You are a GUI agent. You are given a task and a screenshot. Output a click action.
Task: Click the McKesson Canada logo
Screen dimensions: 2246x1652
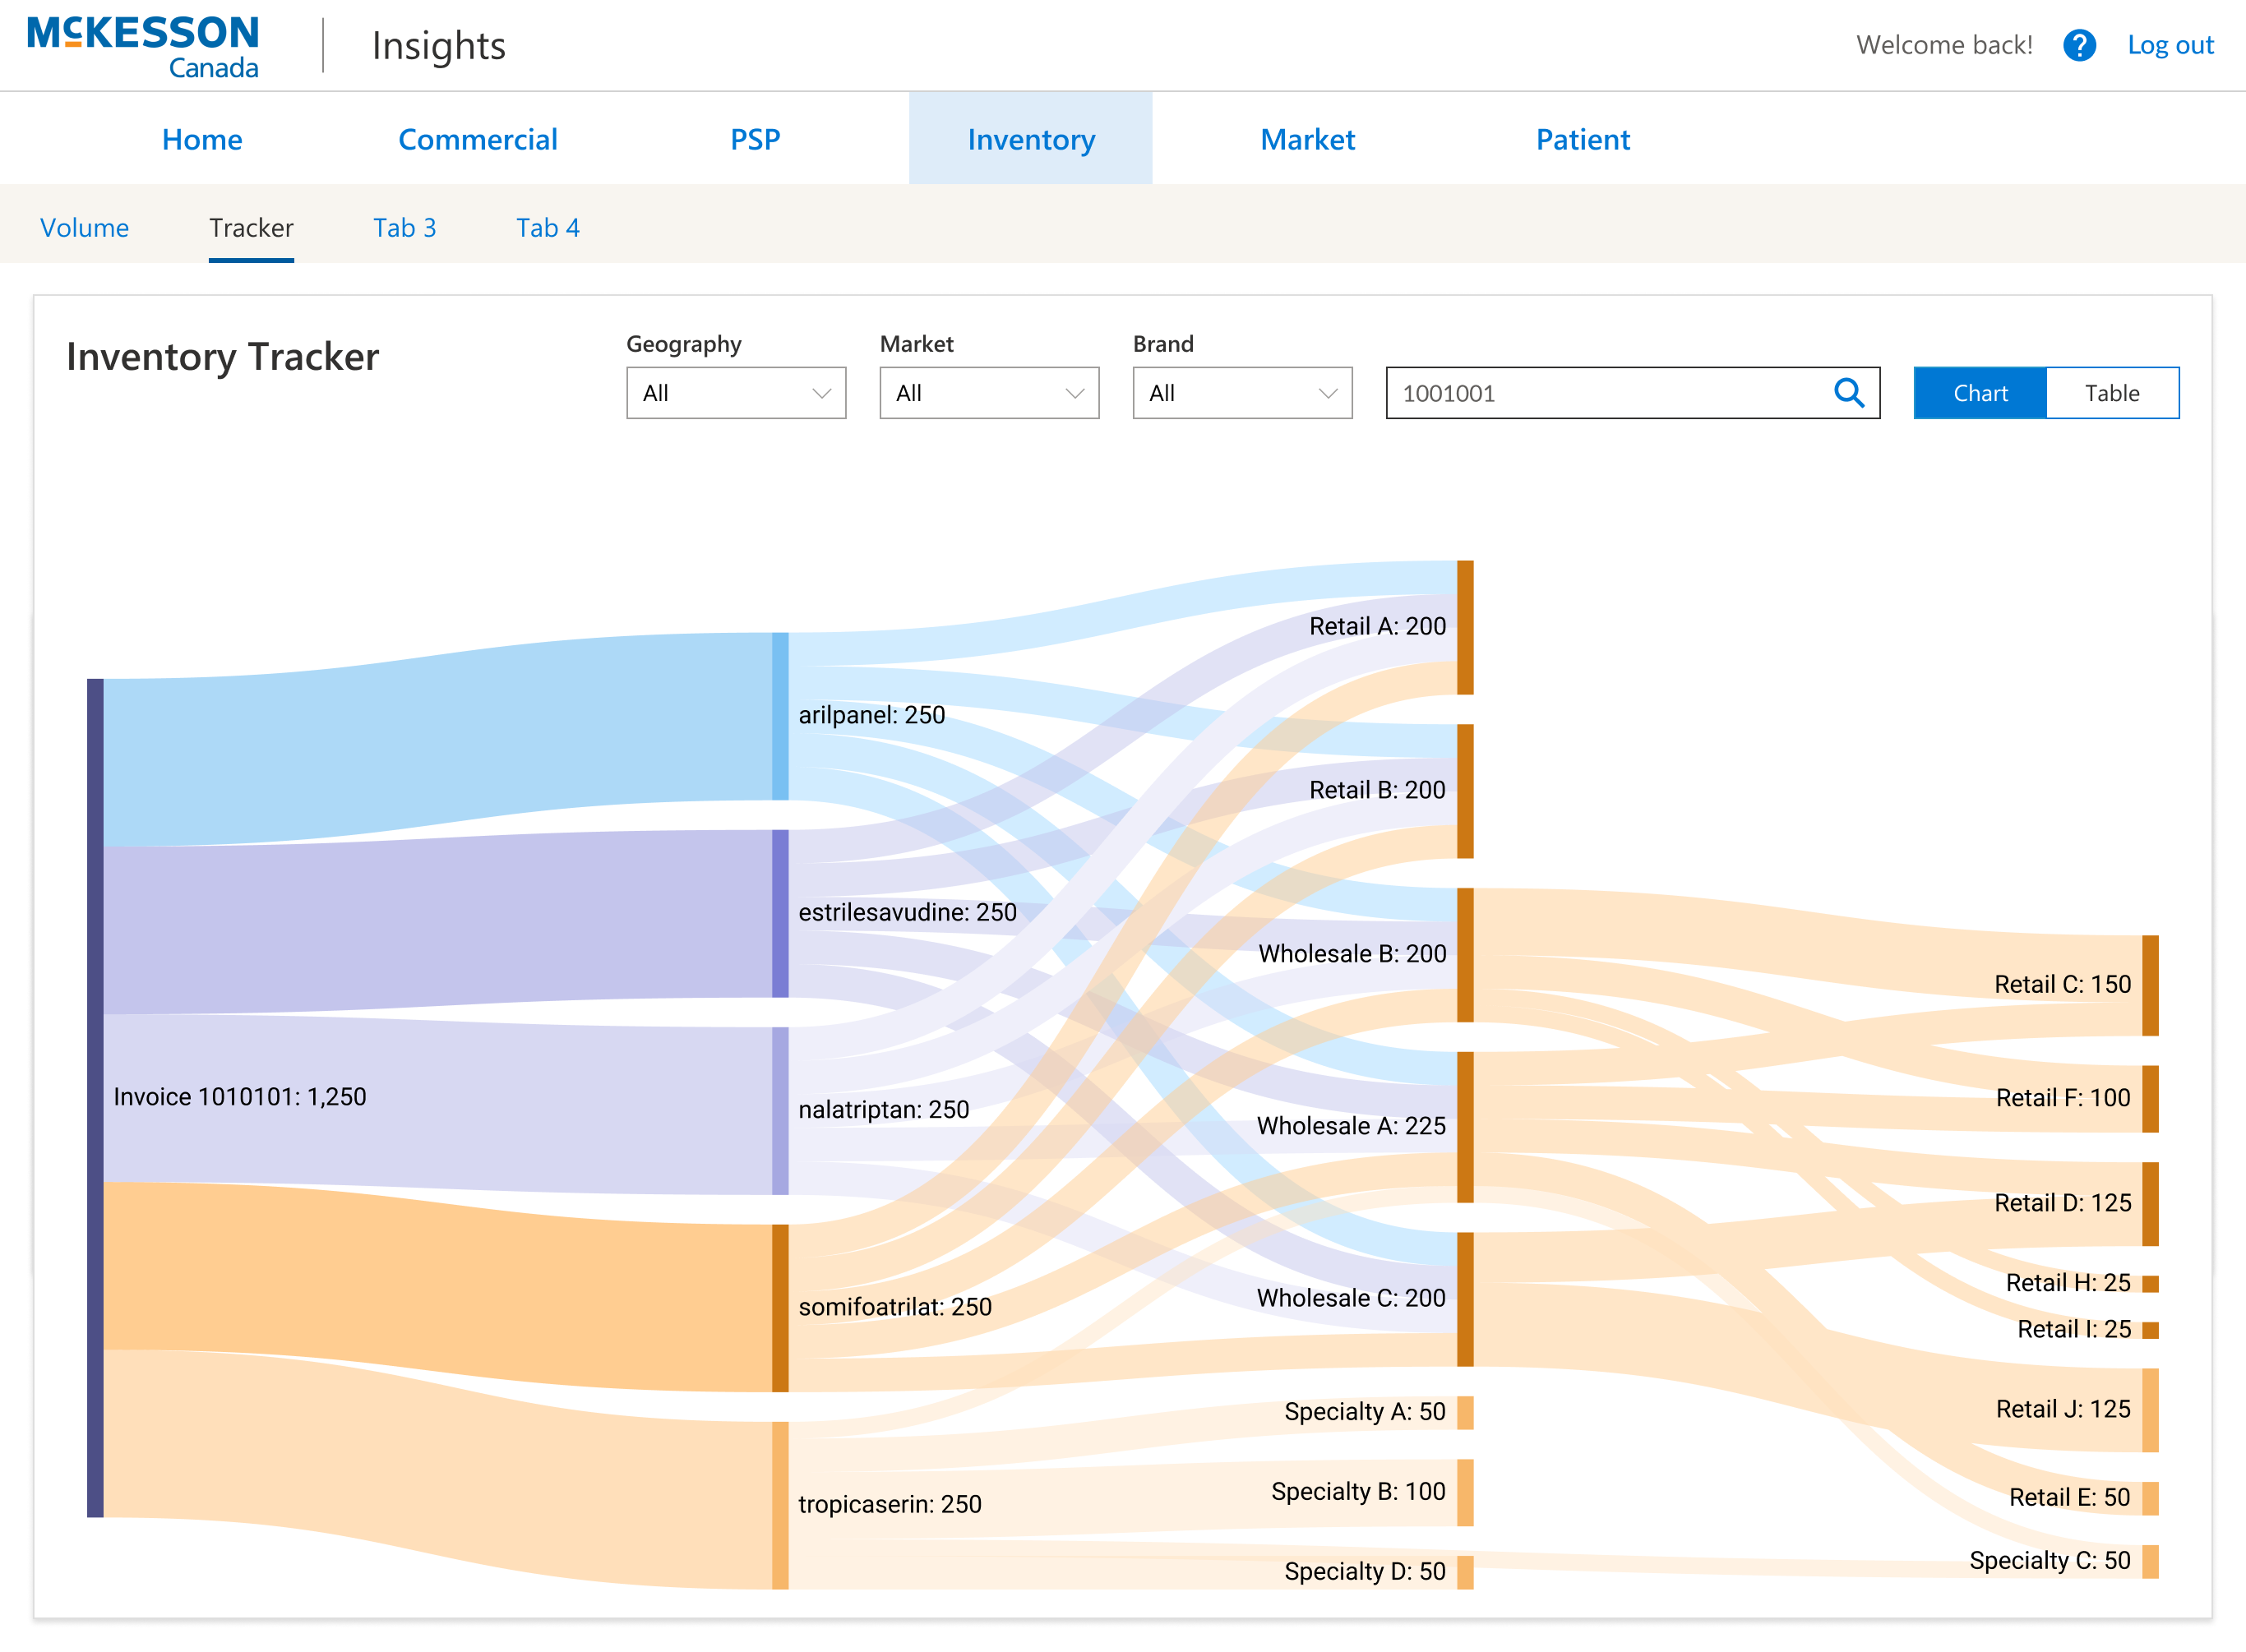tap(143, 46)
